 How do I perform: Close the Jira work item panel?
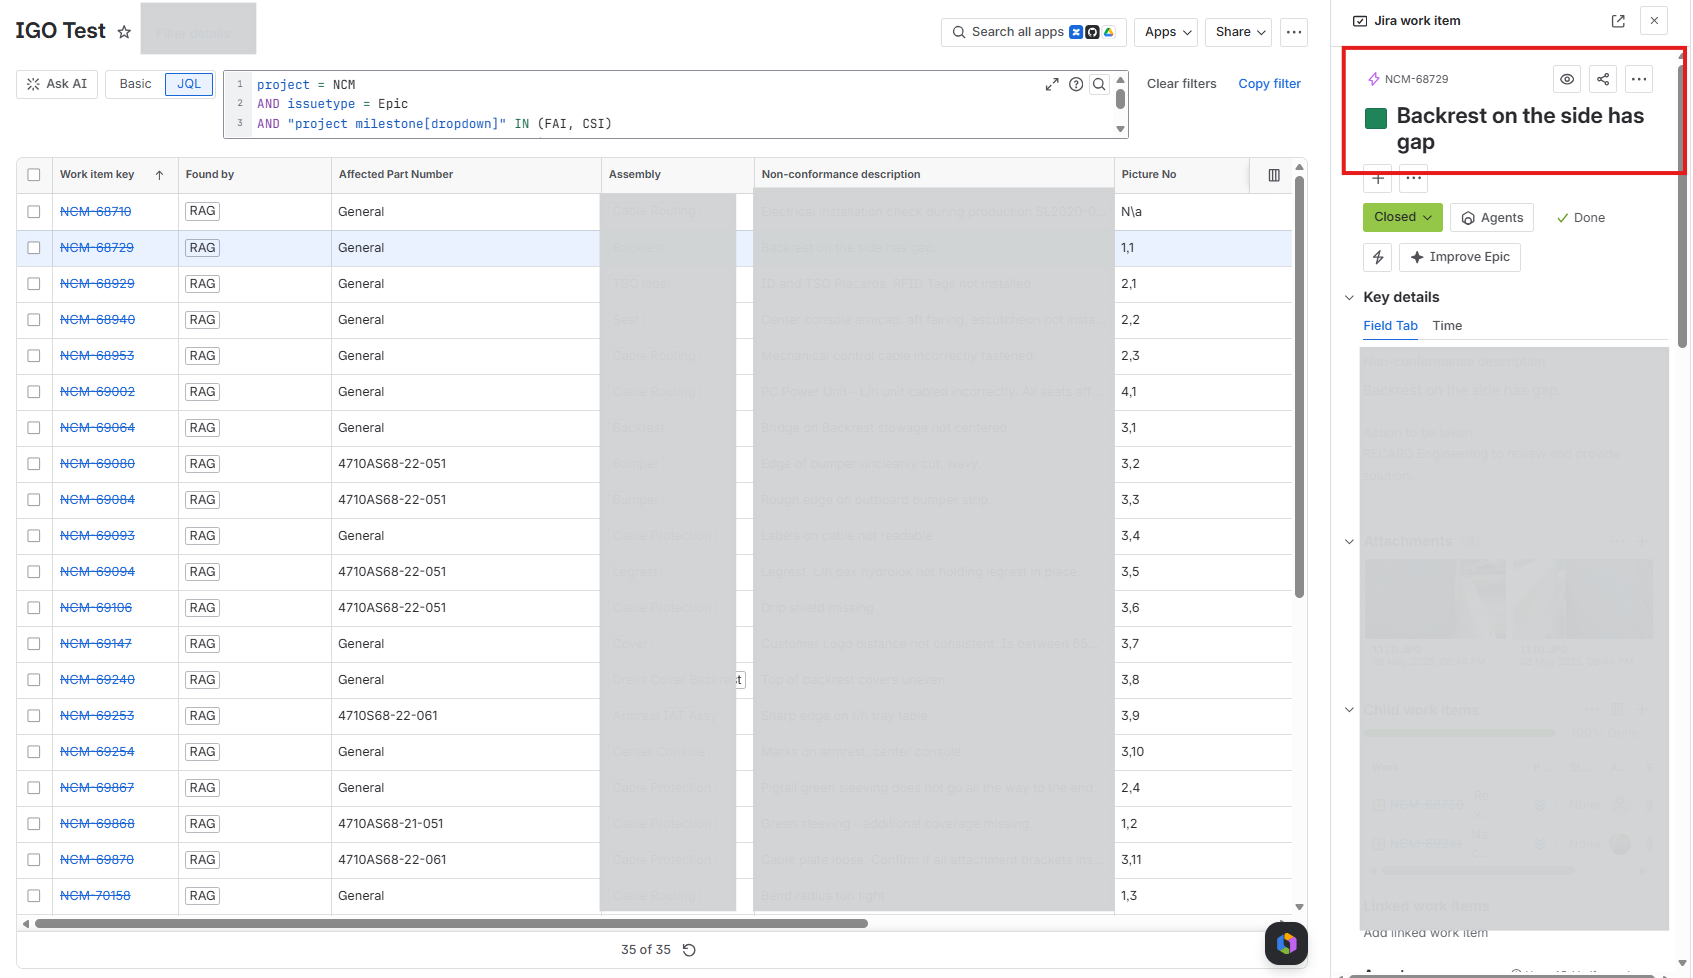[1655, 20]
